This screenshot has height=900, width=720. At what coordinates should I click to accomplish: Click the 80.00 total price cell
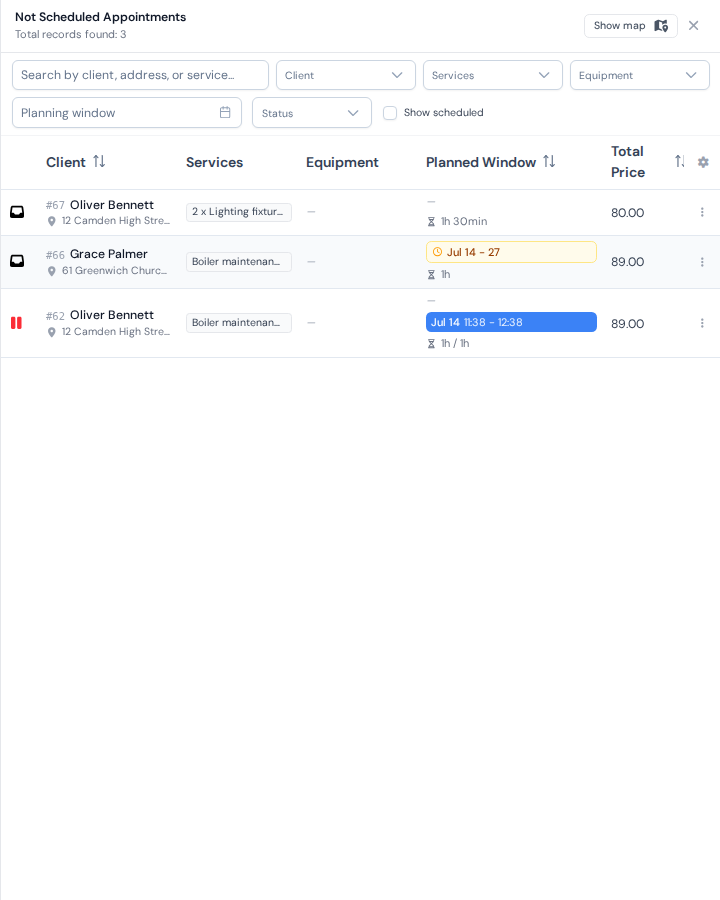pyautogui.click(x=628, y=213)
